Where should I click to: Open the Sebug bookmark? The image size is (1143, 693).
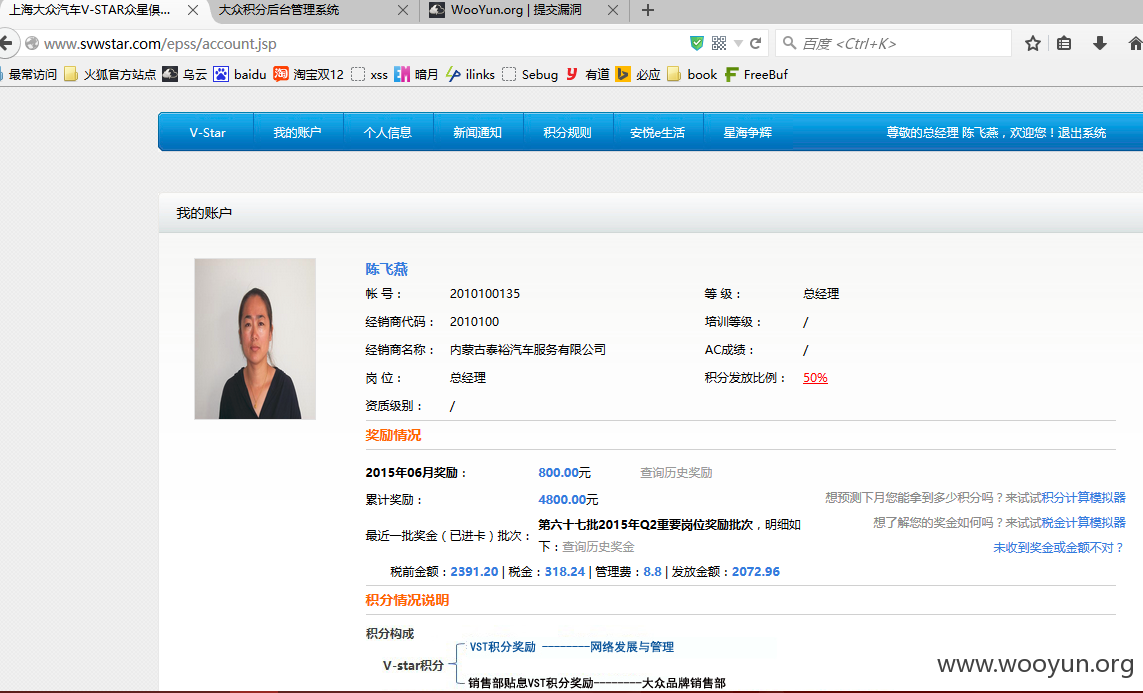click(x=530, y=74)
